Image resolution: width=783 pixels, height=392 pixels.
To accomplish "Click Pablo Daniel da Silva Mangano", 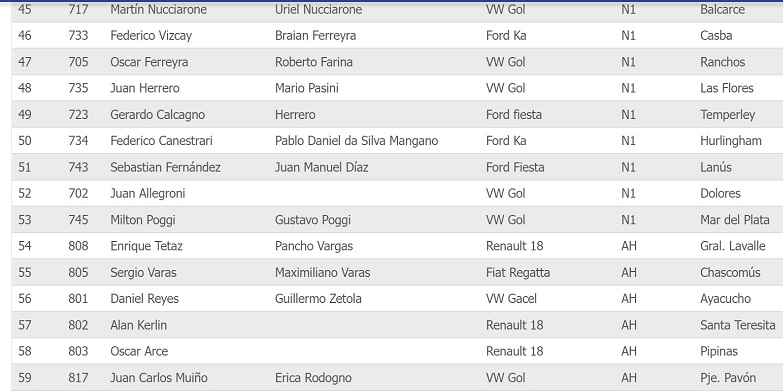I will tap(357, 141).
